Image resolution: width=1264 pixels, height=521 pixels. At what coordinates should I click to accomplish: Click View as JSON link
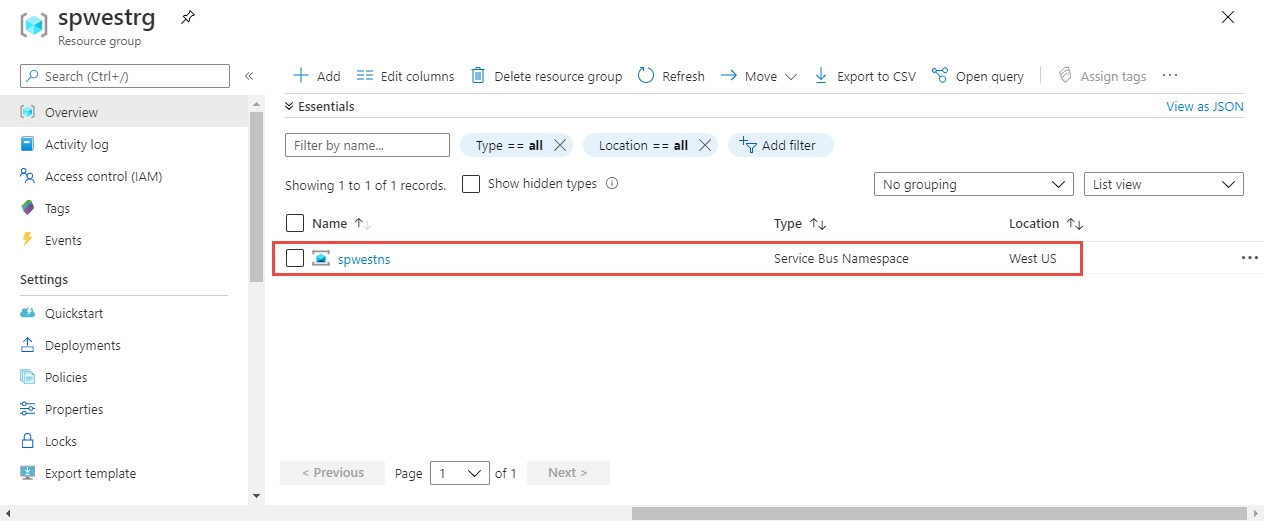click(x=1205, y=106)
